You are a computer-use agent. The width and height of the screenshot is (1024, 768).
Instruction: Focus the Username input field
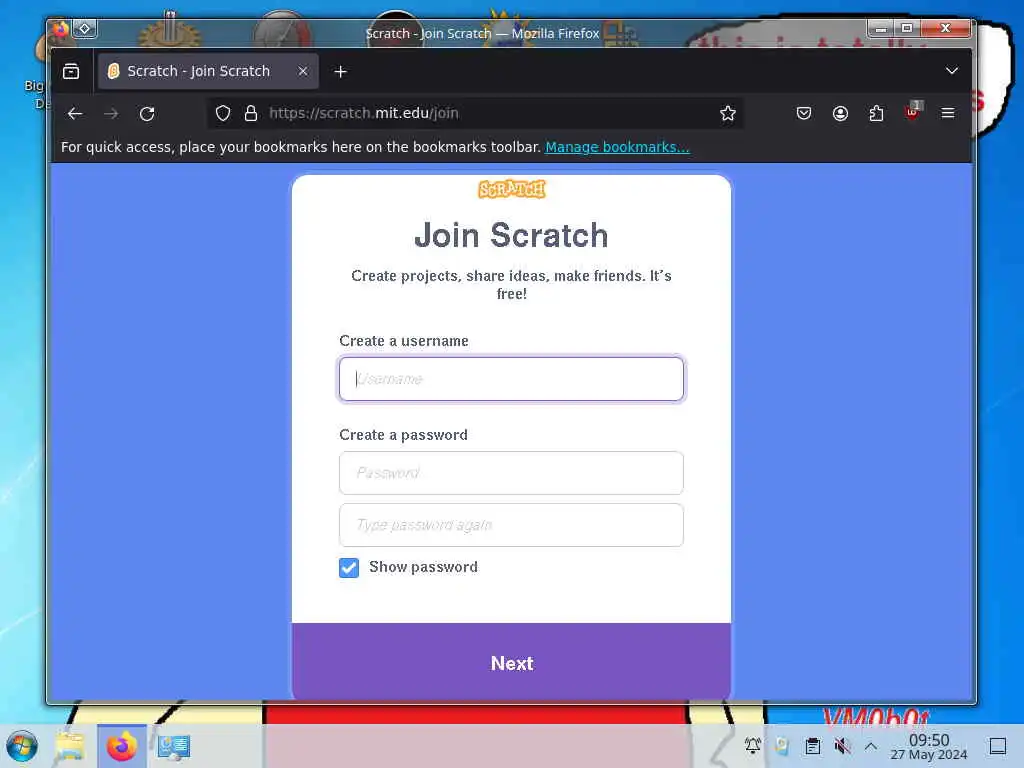coord(511,379)
